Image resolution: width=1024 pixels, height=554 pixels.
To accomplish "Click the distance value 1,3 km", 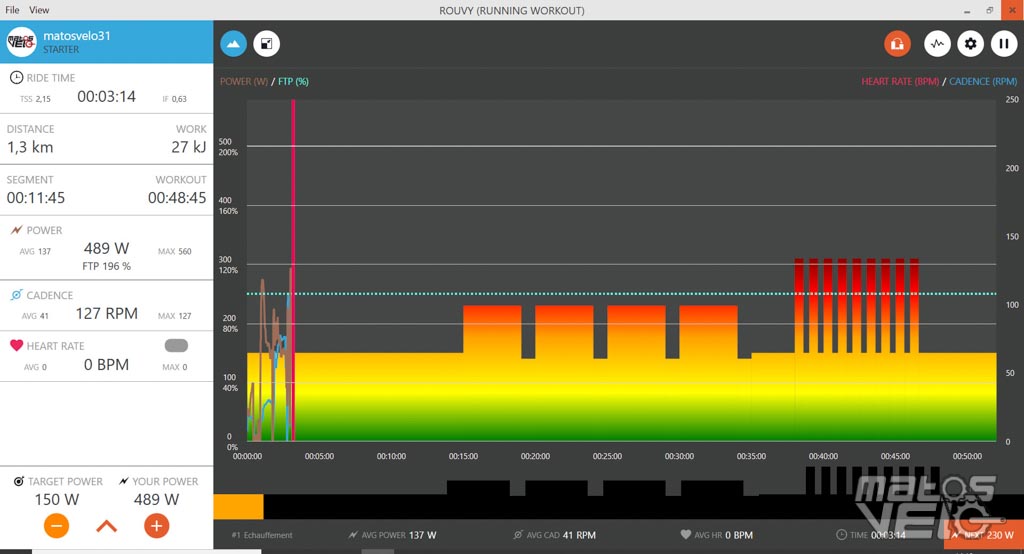I will point(30,148).
